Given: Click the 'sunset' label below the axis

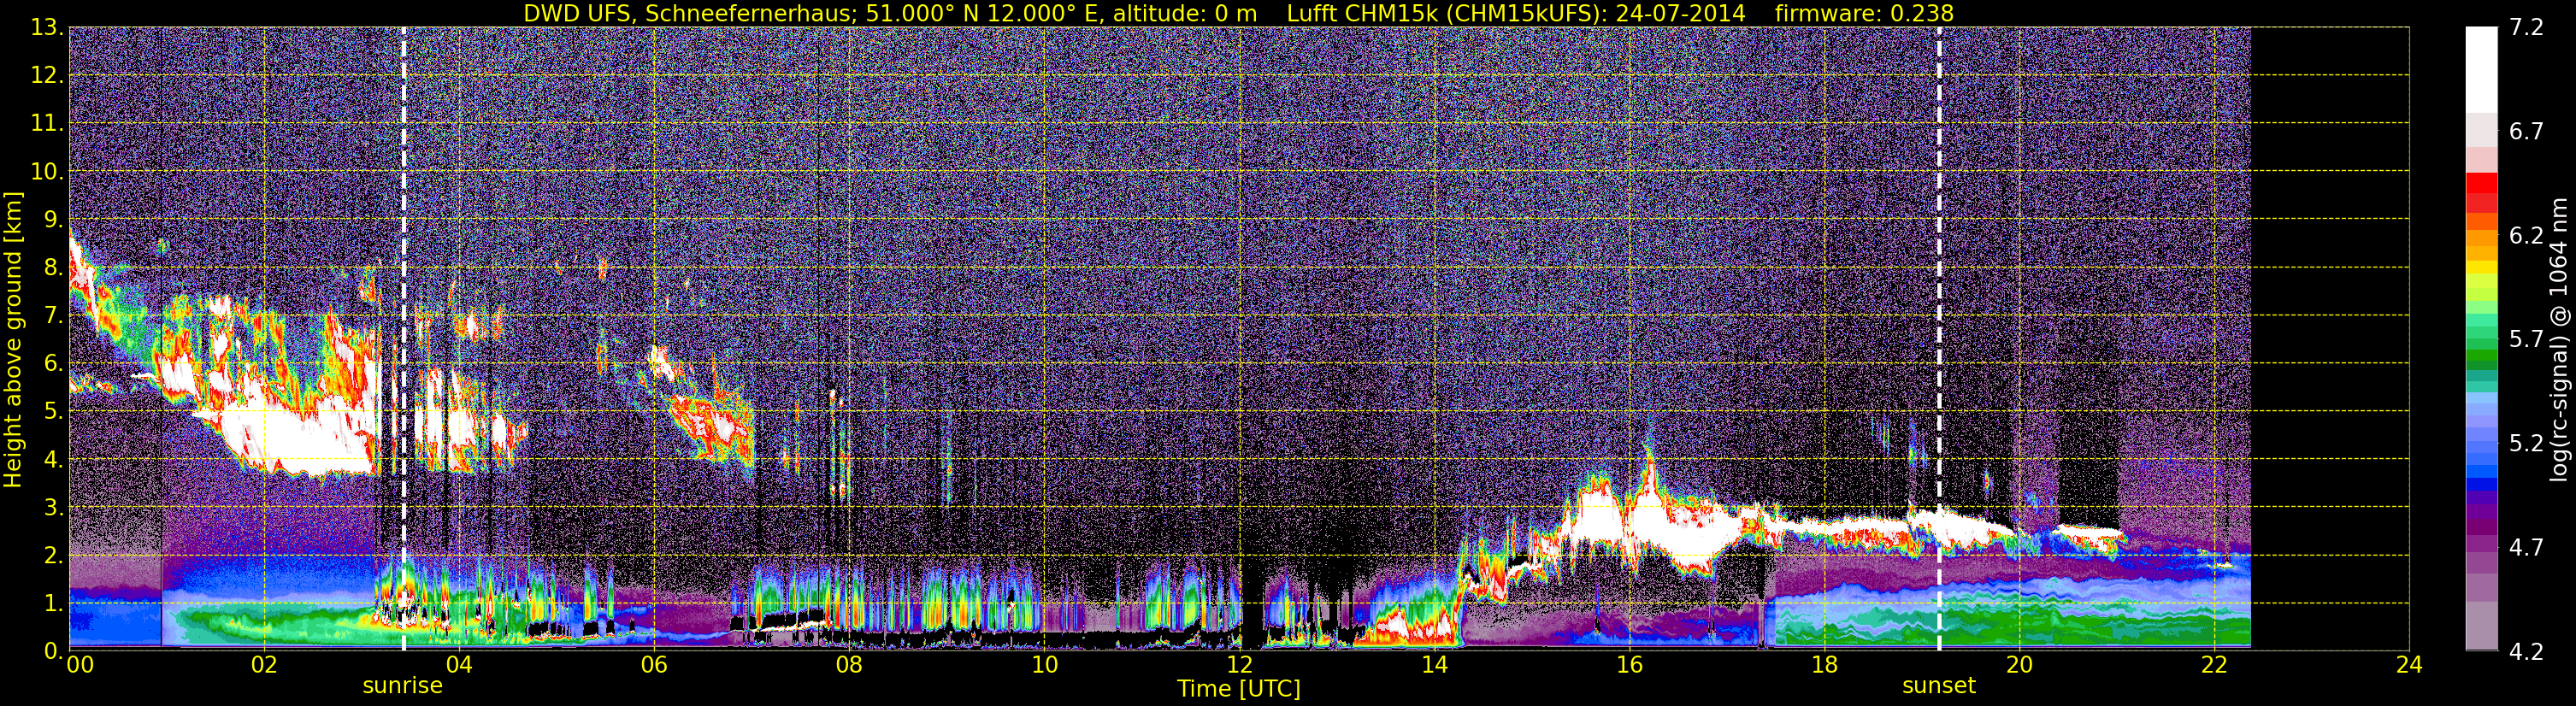Looking at the screenshot, I should click(1939, 686).
